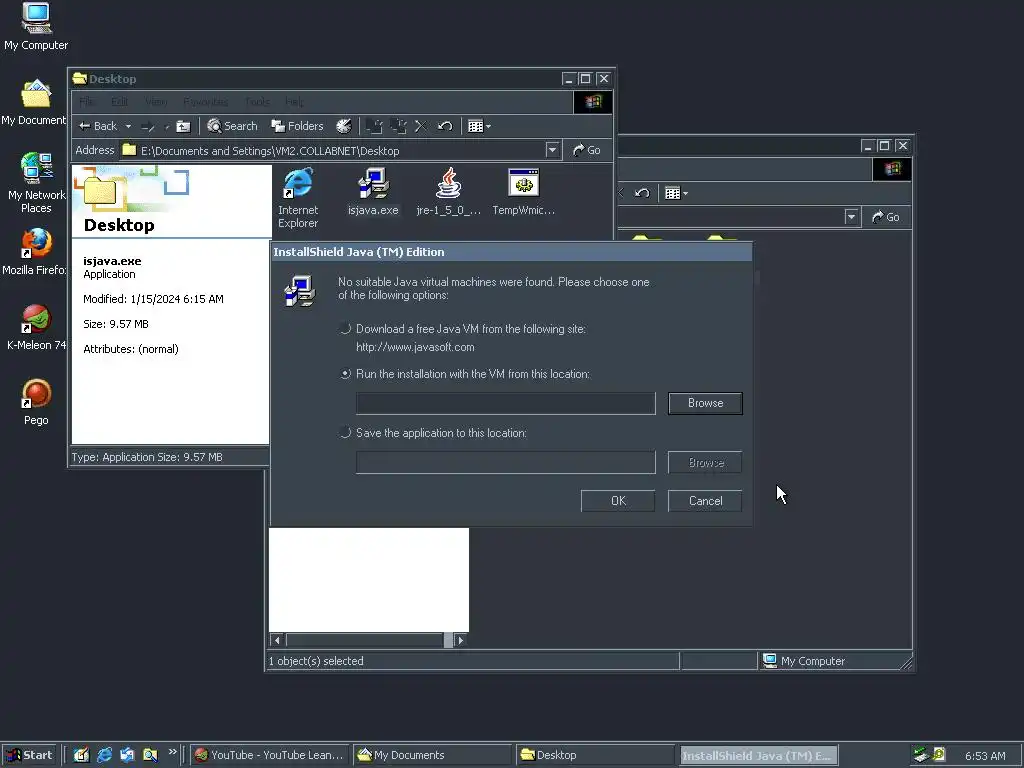Select jre-1_5_0 Java installer icon
This screenshot has height=768, width=1024.
pos(449,191)
